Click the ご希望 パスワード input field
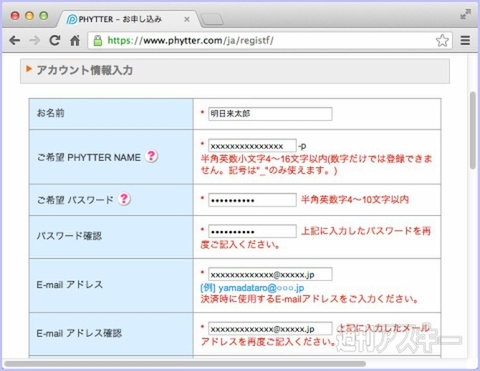Screen dimensions: 480x371 [252, 200]
